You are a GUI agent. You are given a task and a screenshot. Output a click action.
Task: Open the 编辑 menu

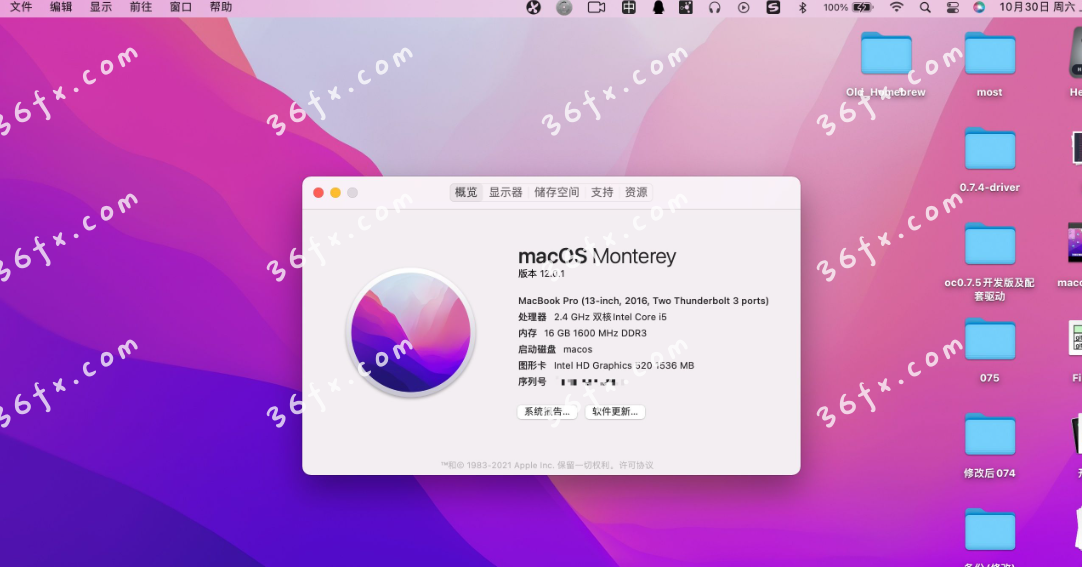(x=61, y=7)
